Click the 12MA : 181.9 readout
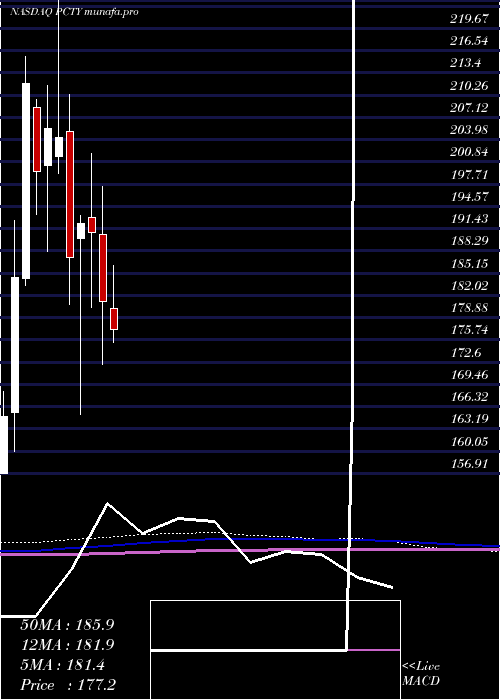Viewport: 500px width, 700px height. tap(67, 645)
